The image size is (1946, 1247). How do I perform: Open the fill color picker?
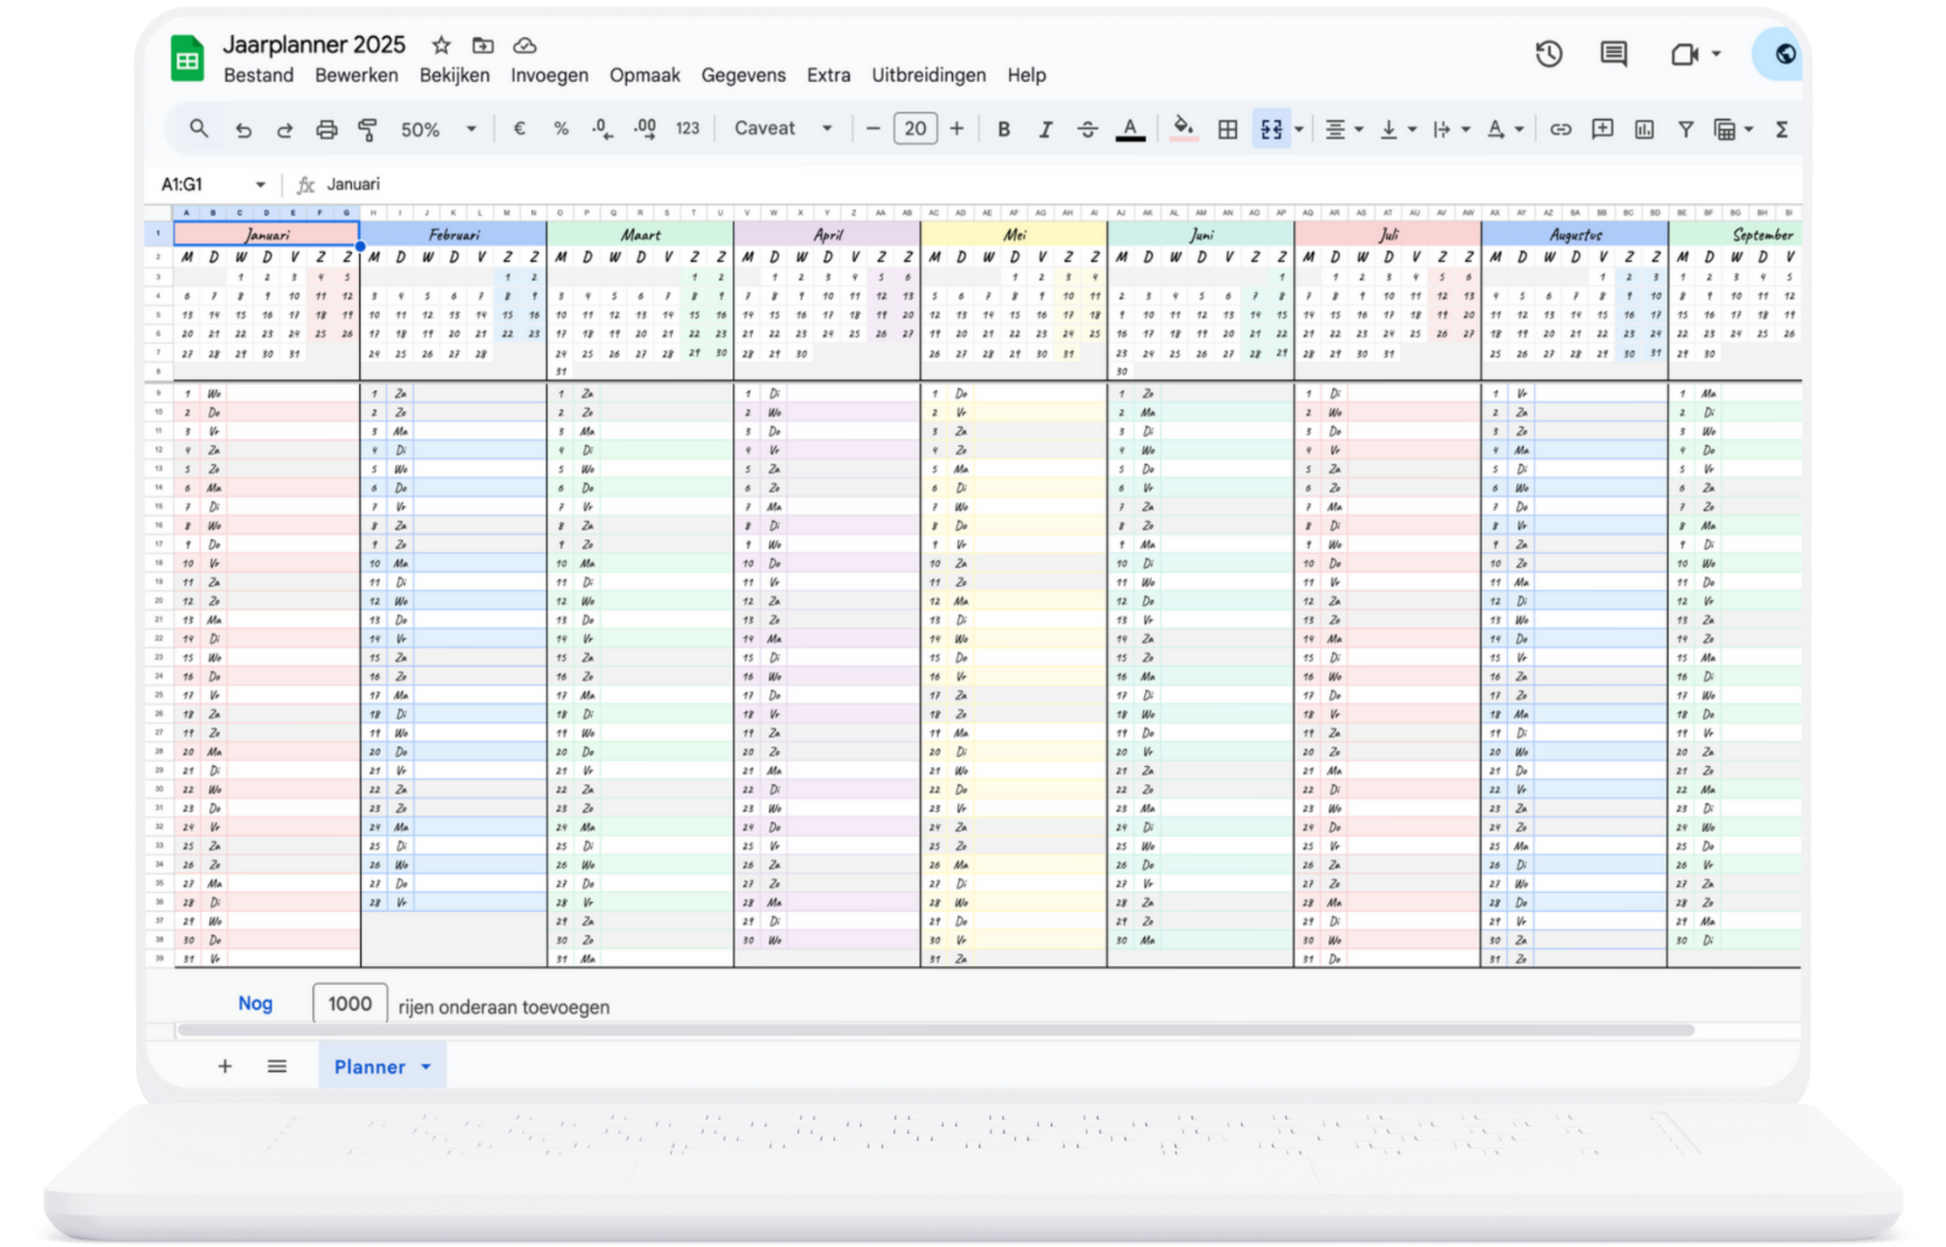pyautogui.click(x=1183, y=129)
